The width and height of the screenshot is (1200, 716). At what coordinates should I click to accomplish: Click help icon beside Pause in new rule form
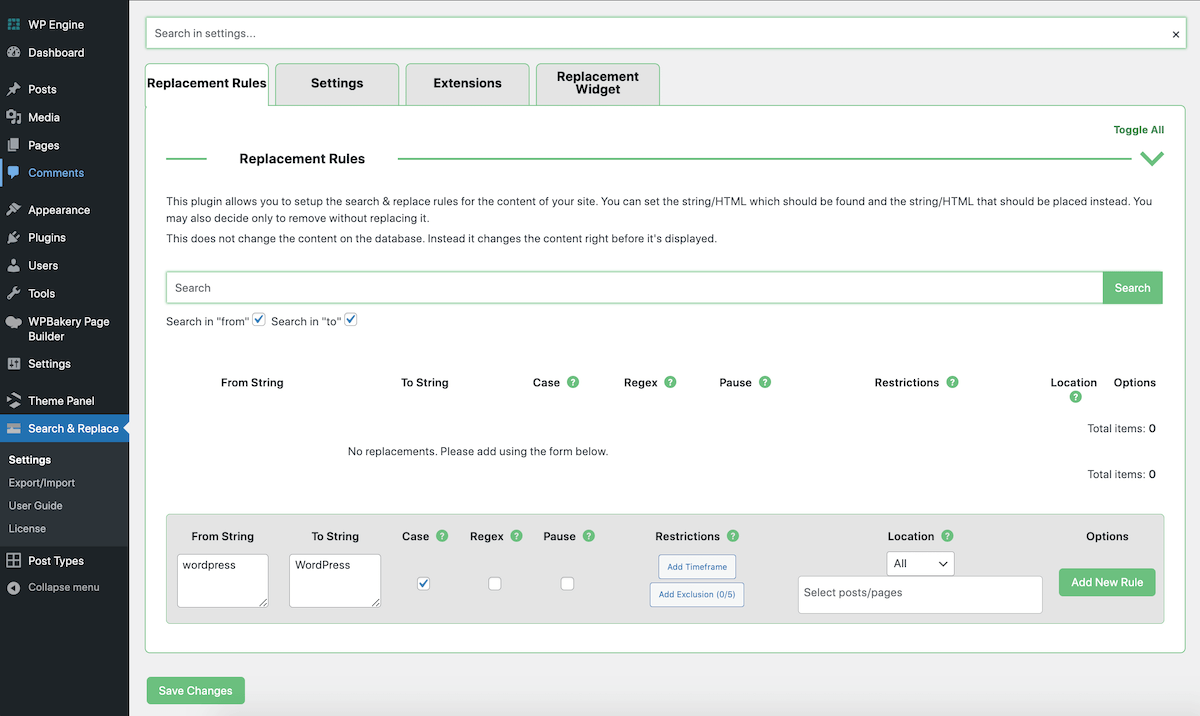[589, 536]
